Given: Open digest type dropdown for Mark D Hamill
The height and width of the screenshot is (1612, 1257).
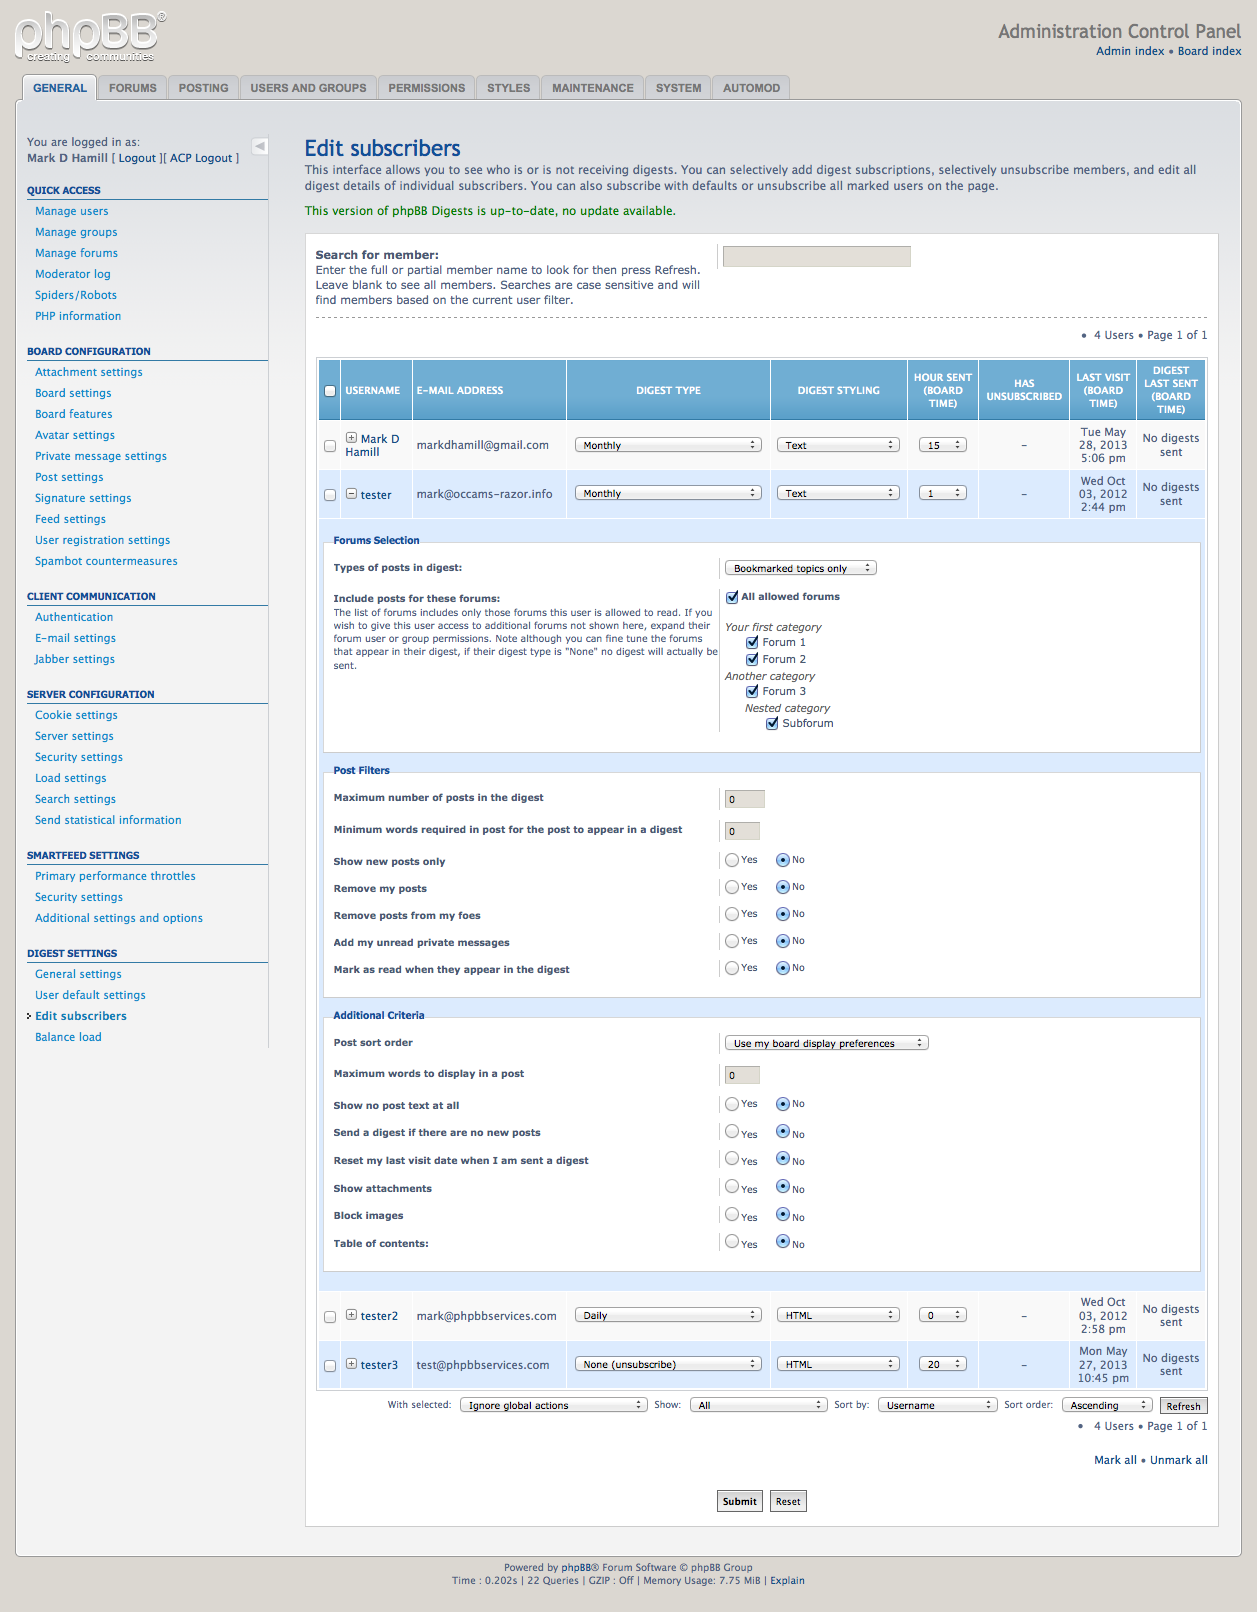Looking at the screenshot, I should click(668, 445).
